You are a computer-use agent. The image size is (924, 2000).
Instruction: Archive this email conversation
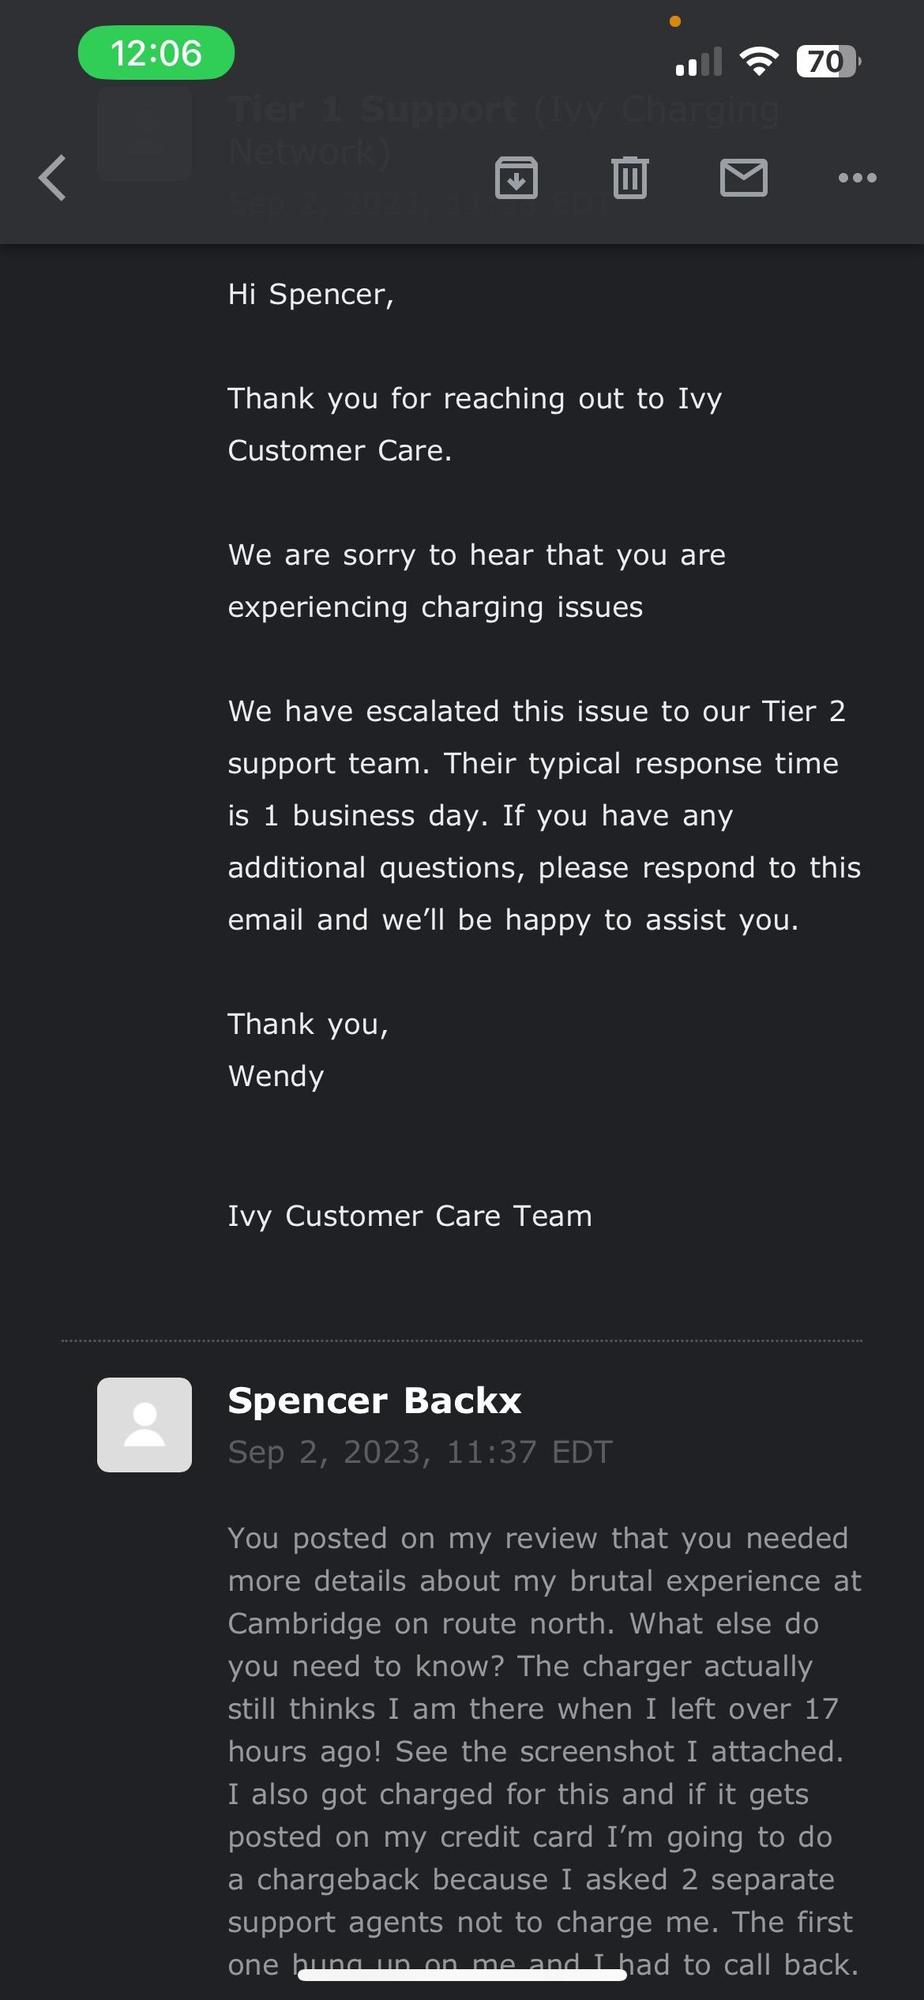(516, 178)
